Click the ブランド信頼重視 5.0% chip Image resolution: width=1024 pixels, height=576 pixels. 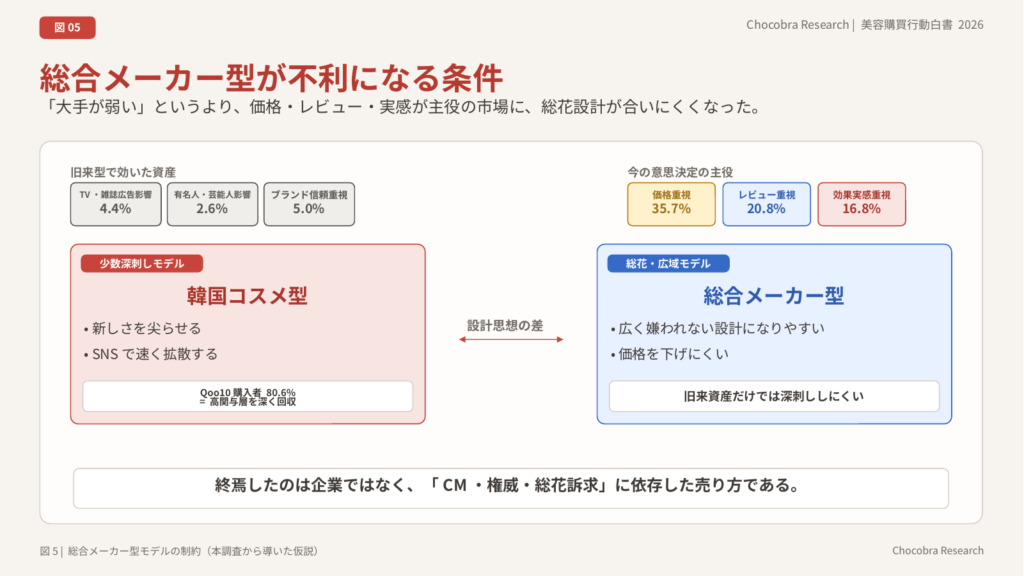(x=309, y=204)
